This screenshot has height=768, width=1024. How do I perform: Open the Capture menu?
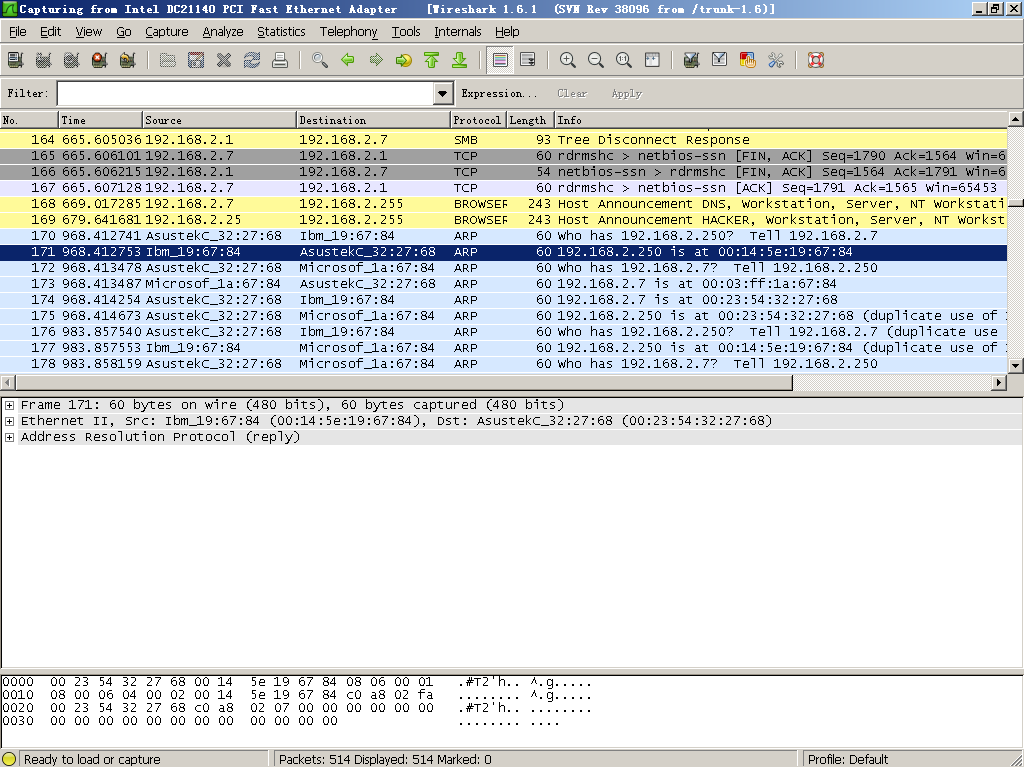pyautogui.click(x=167, y=31)
